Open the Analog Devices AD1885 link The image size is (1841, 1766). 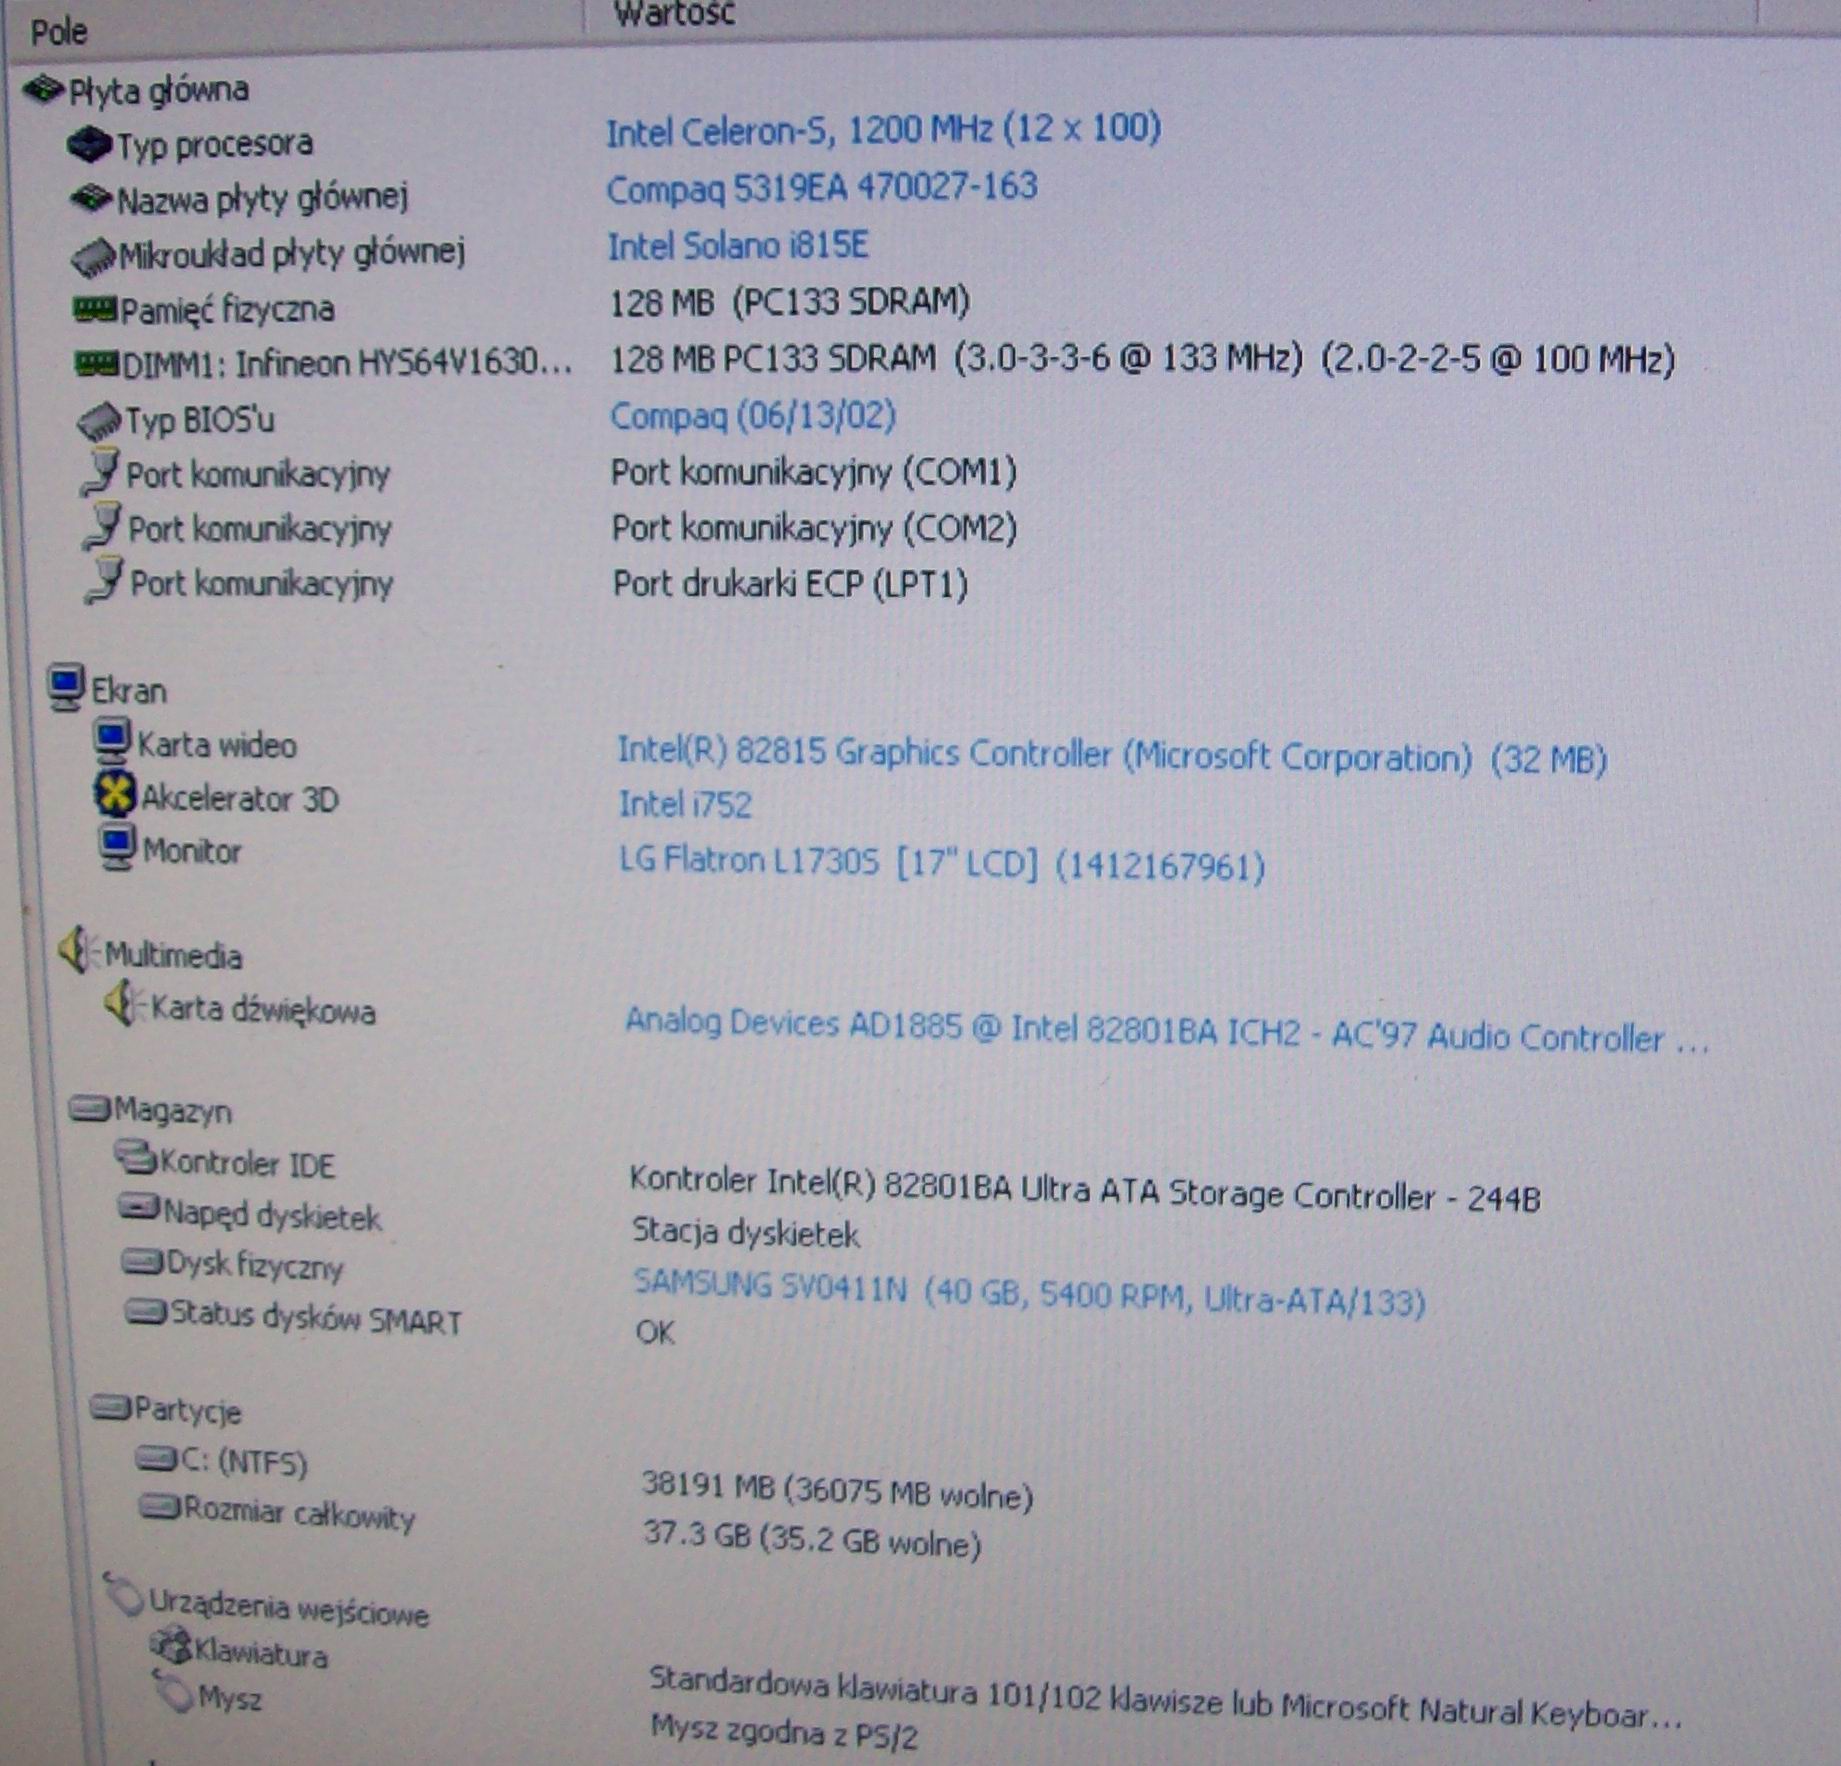1167,1032
